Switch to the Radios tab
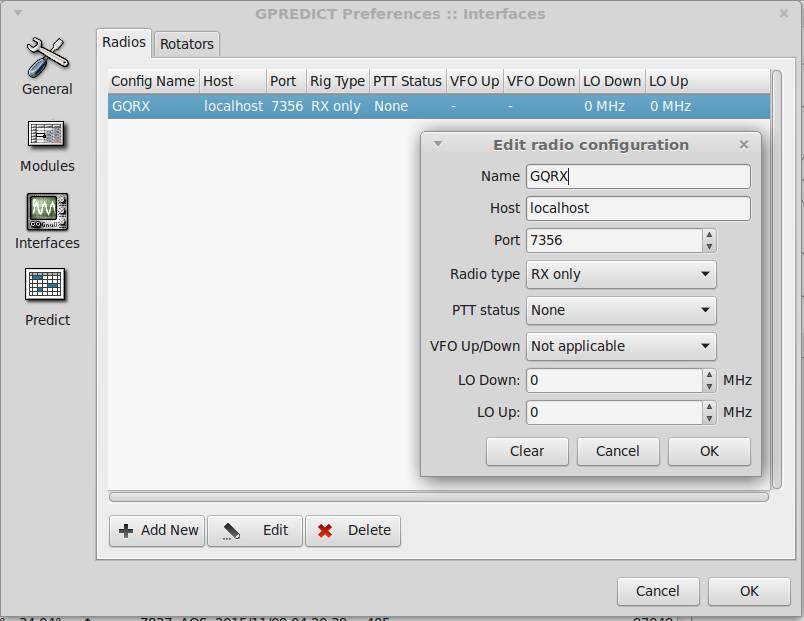The image size is (804, 621). click(124, 42)
